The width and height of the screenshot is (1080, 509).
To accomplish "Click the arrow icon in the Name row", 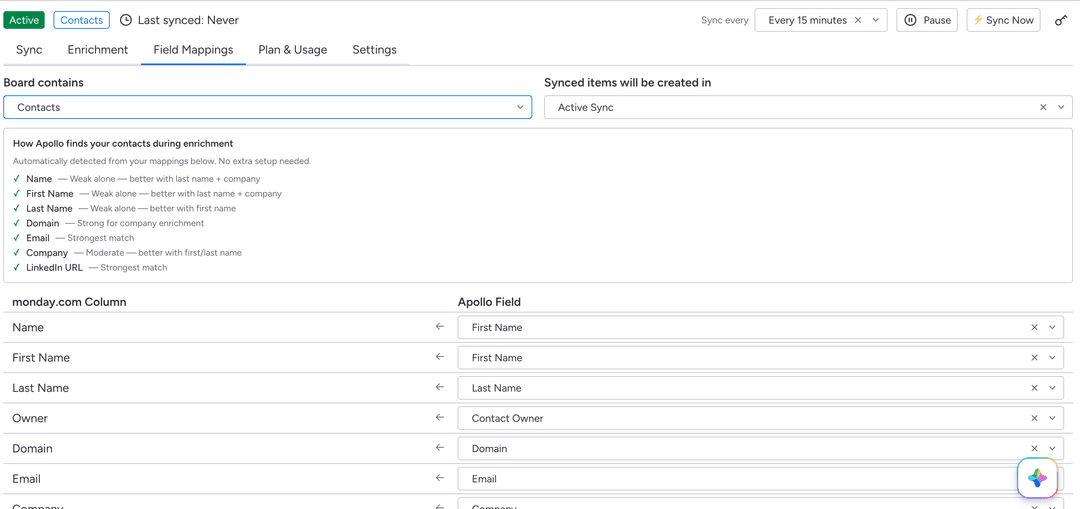I will [x=440, y=327].
